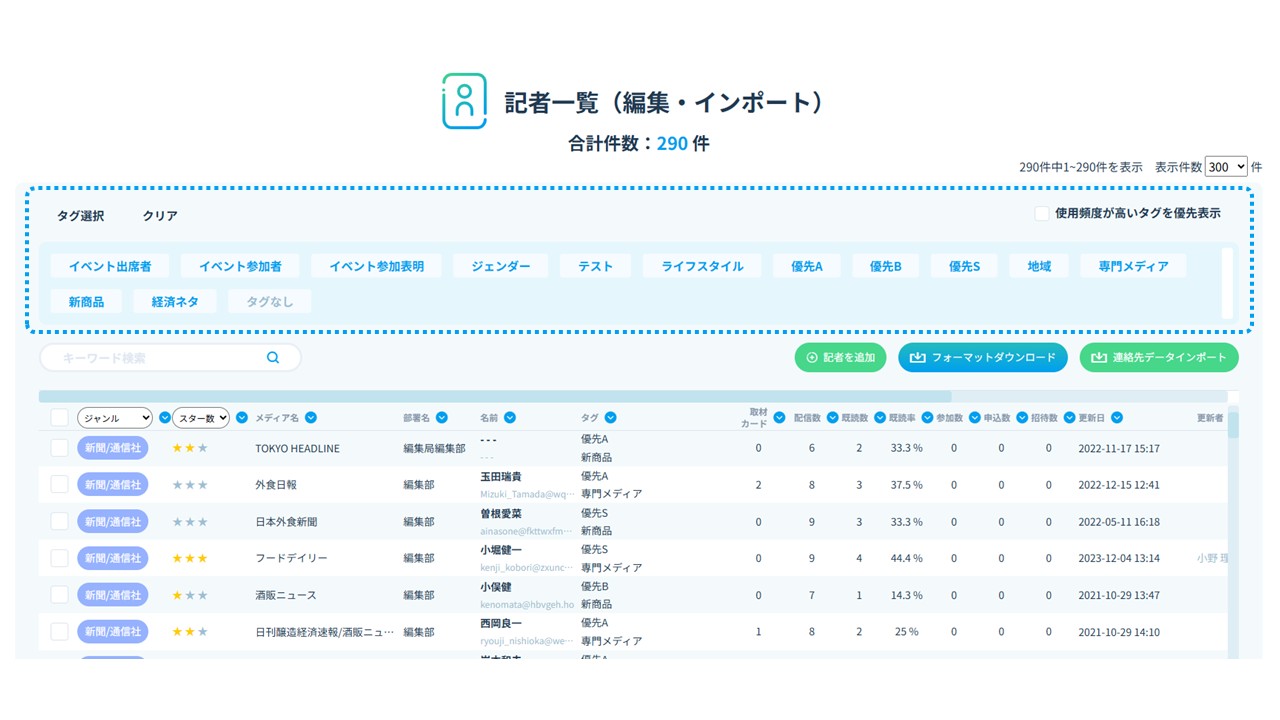Image resolution: width=1280 pixels, height=720 pixels.
Task: Click sort arrow beside 更新日
Action: (x=1116, y=418)
